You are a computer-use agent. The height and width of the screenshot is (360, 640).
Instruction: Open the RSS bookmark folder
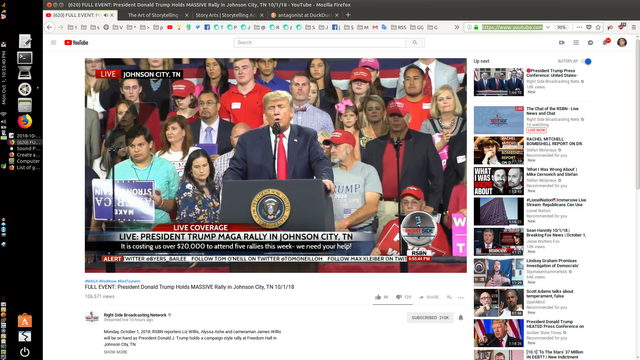pos(399,27)
